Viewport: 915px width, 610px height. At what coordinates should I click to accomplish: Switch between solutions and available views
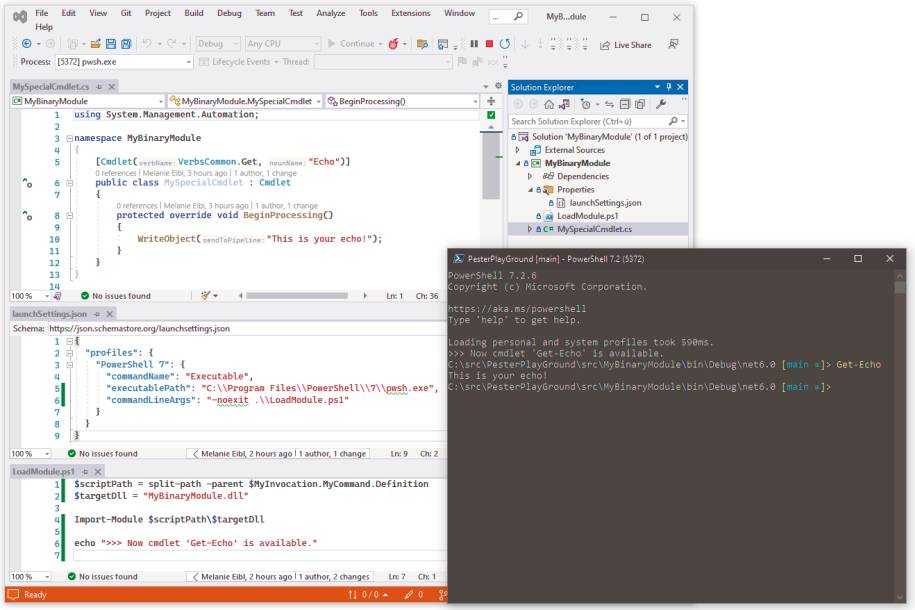pyautogui.click(x=564, y=104)
